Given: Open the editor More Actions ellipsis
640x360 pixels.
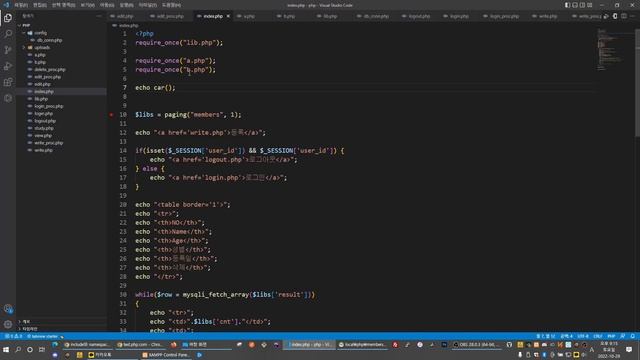Looking at the screenshot, I should click(633, 16).
